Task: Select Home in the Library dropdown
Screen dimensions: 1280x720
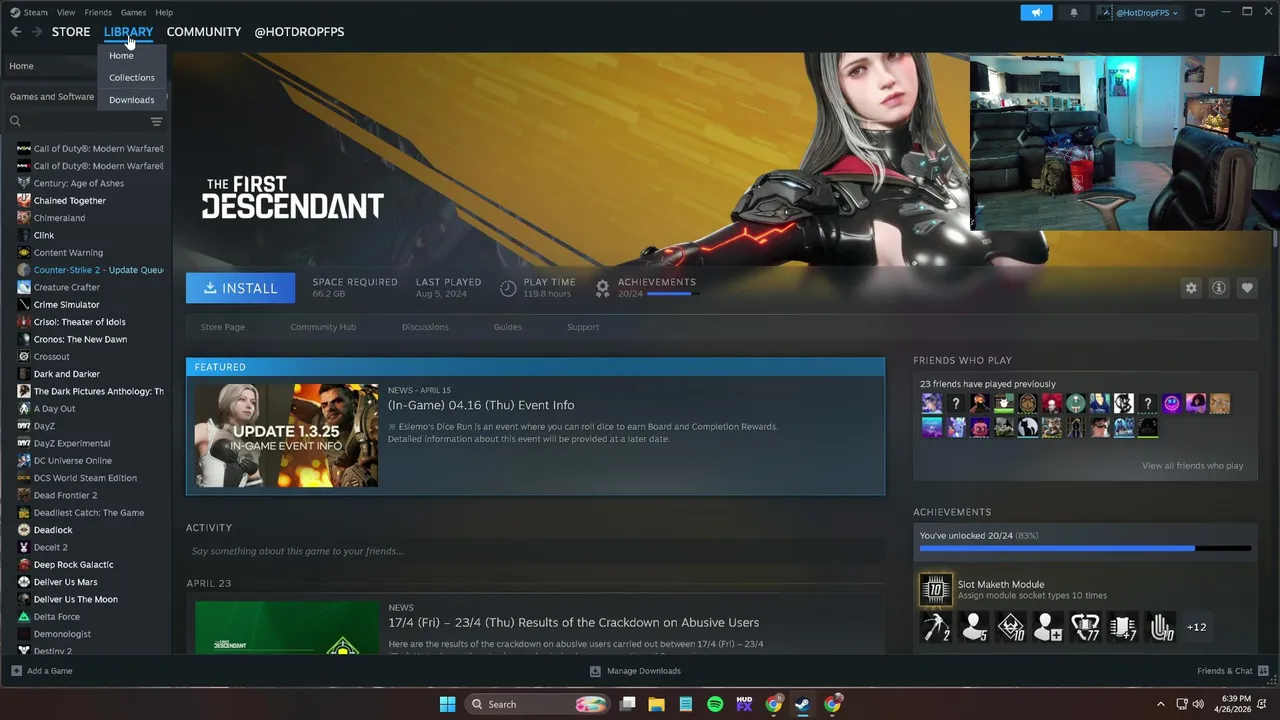Action: 121,56
